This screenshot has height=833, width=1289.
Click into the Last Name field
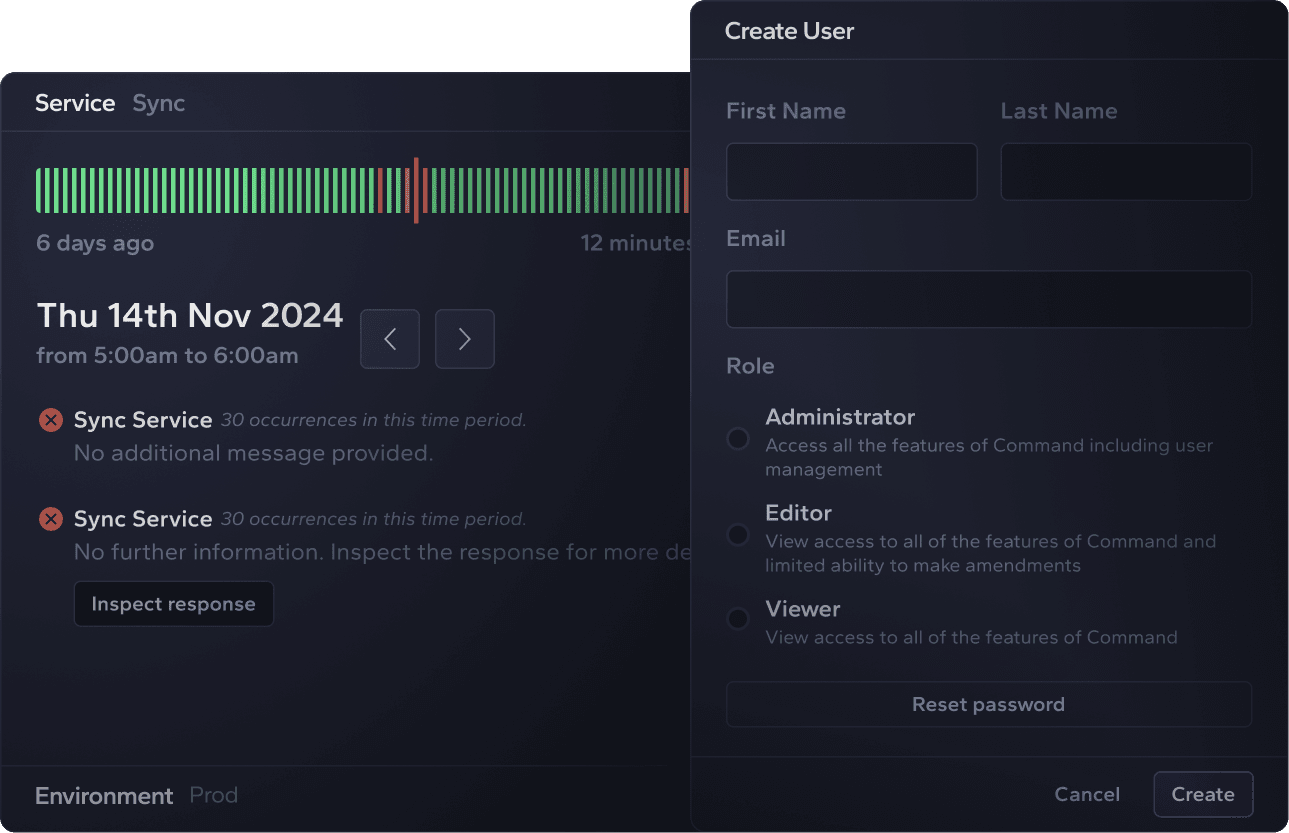[1126, 171]
